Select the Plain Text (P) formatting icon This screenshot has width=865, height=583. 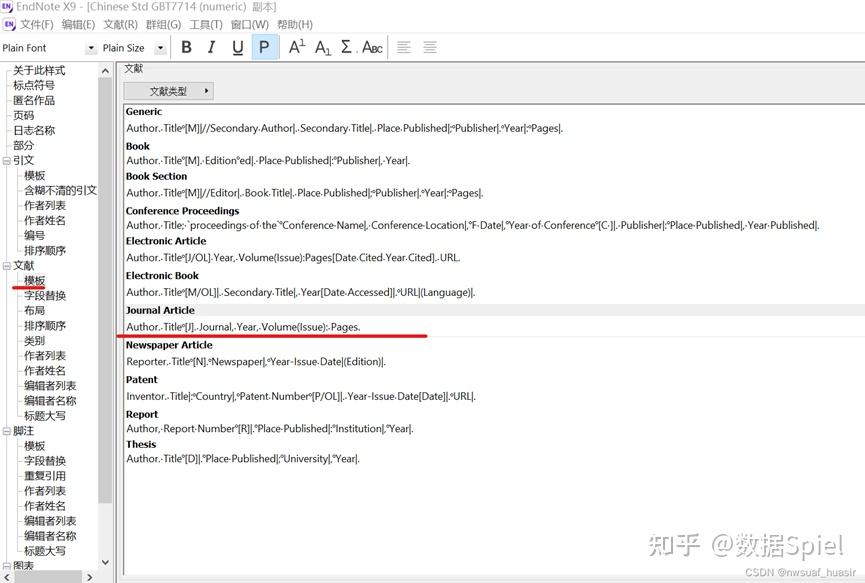pos(264,47)
